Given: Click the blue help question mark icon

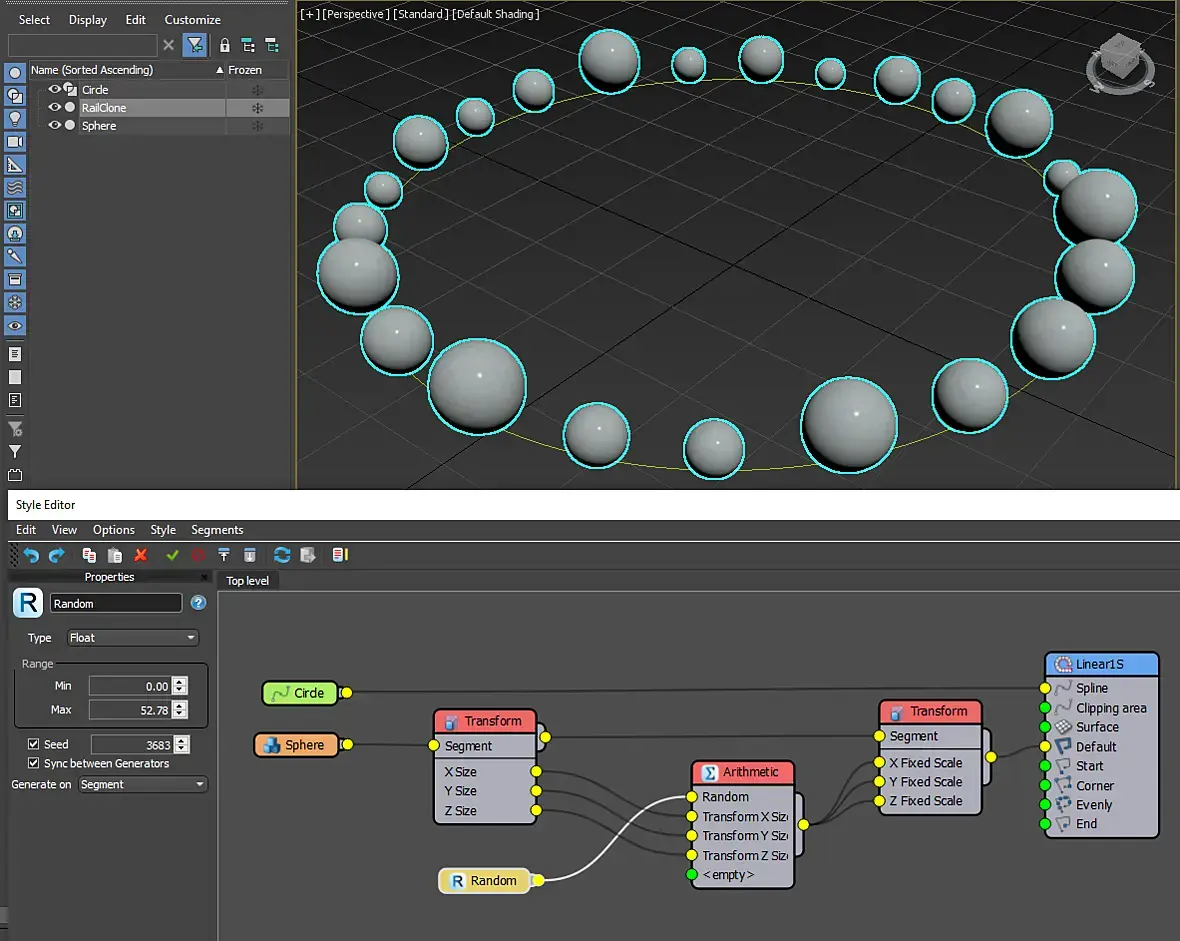Looking at the screenshot, I should click(x=198, y=603).
